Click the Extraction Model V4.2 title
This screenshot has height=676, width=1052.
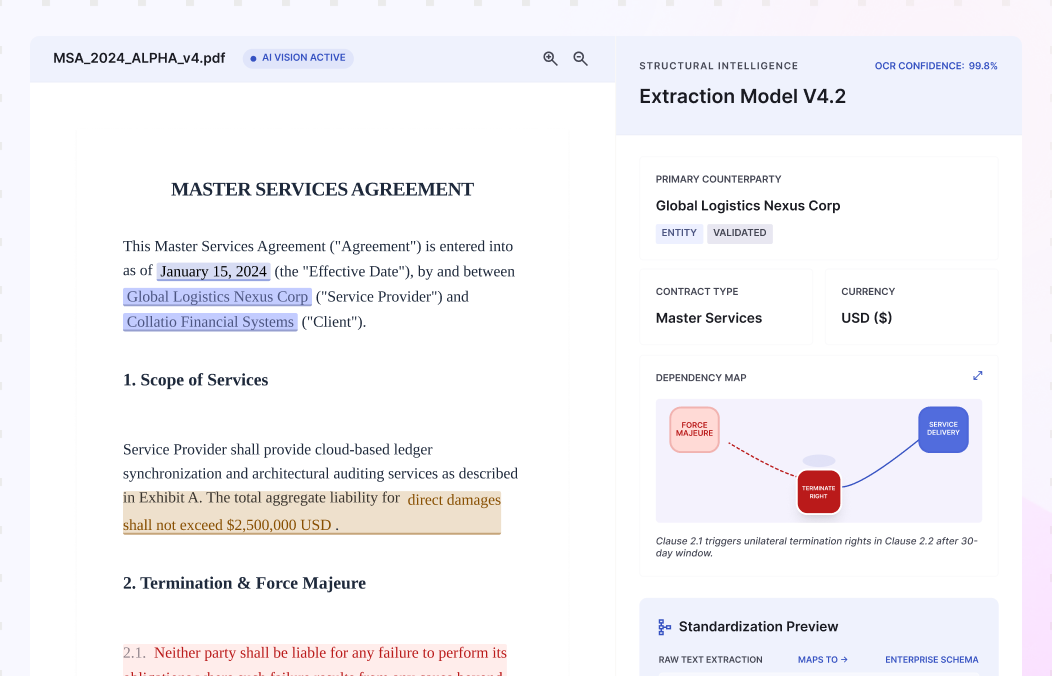tap(742, 97)
